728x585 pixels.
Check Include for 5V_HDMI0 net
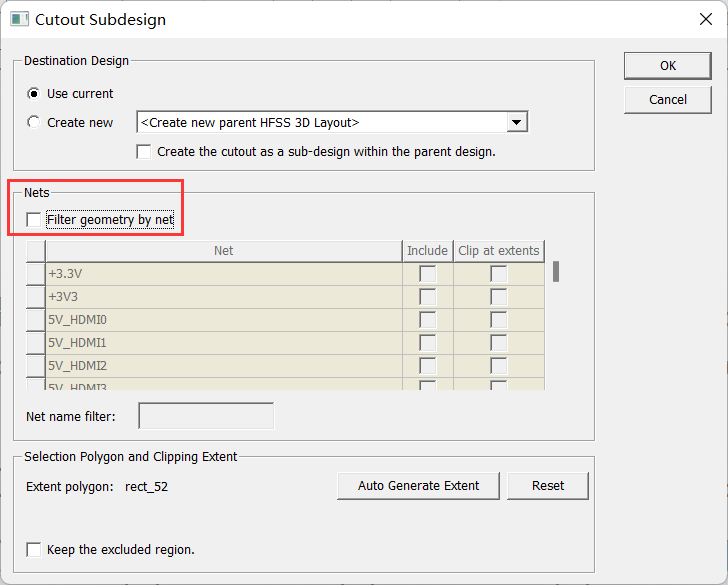pyautogui.click(x=428, y=320)
